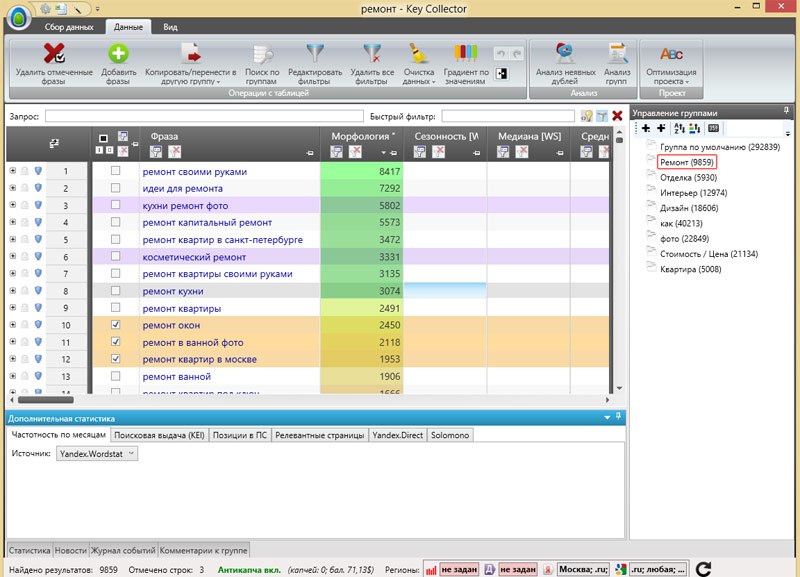
Task: Open filter for the Медиана [WS] column
Action: [503, 152]
